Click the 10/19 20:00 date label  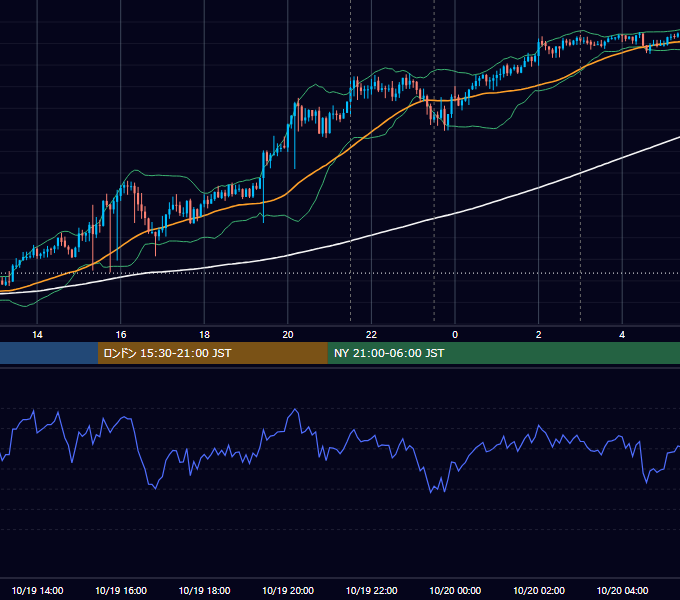pyautogui.click(x=288, y=590)
